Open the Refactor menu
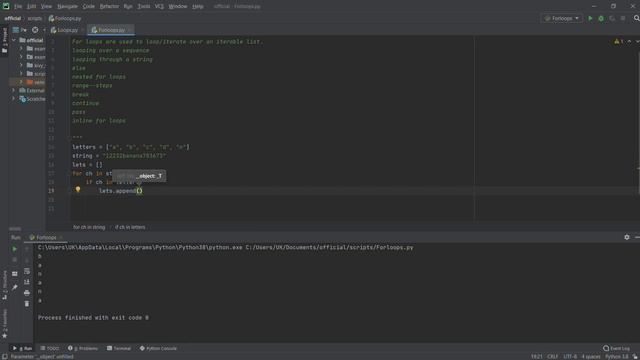Screen dimensions: 640x360 (x=109, y=7)
